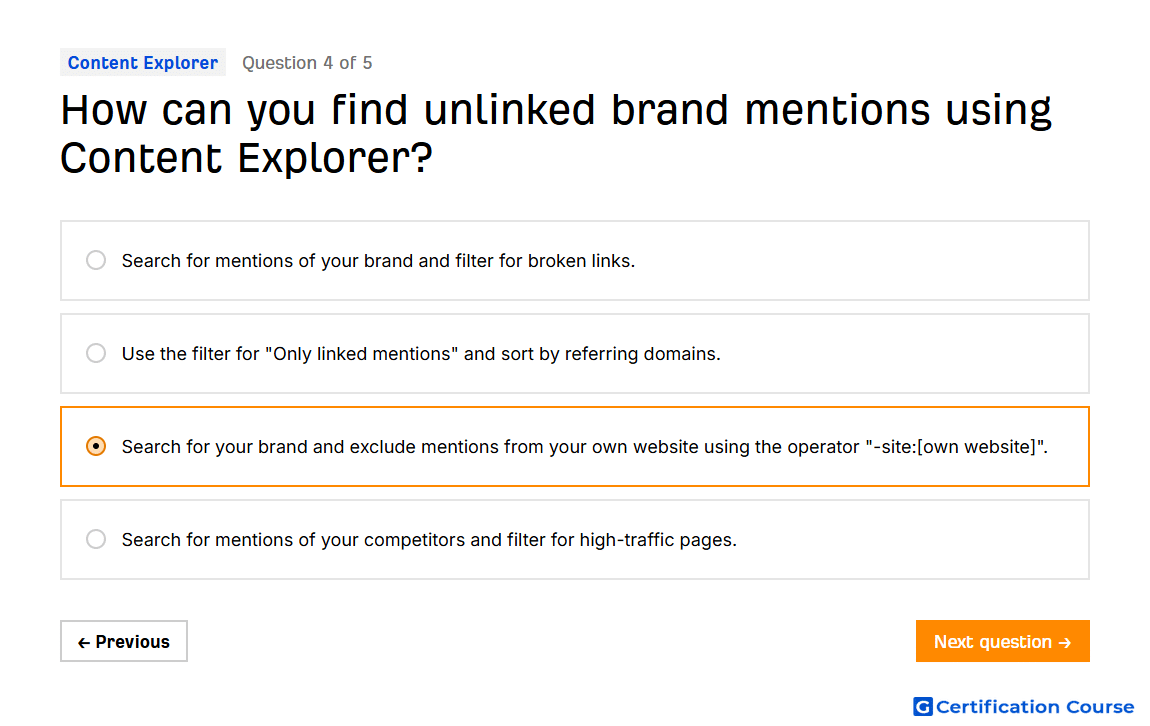
Task: Select the broken links answer radio button
Action: tap(96, 260)
